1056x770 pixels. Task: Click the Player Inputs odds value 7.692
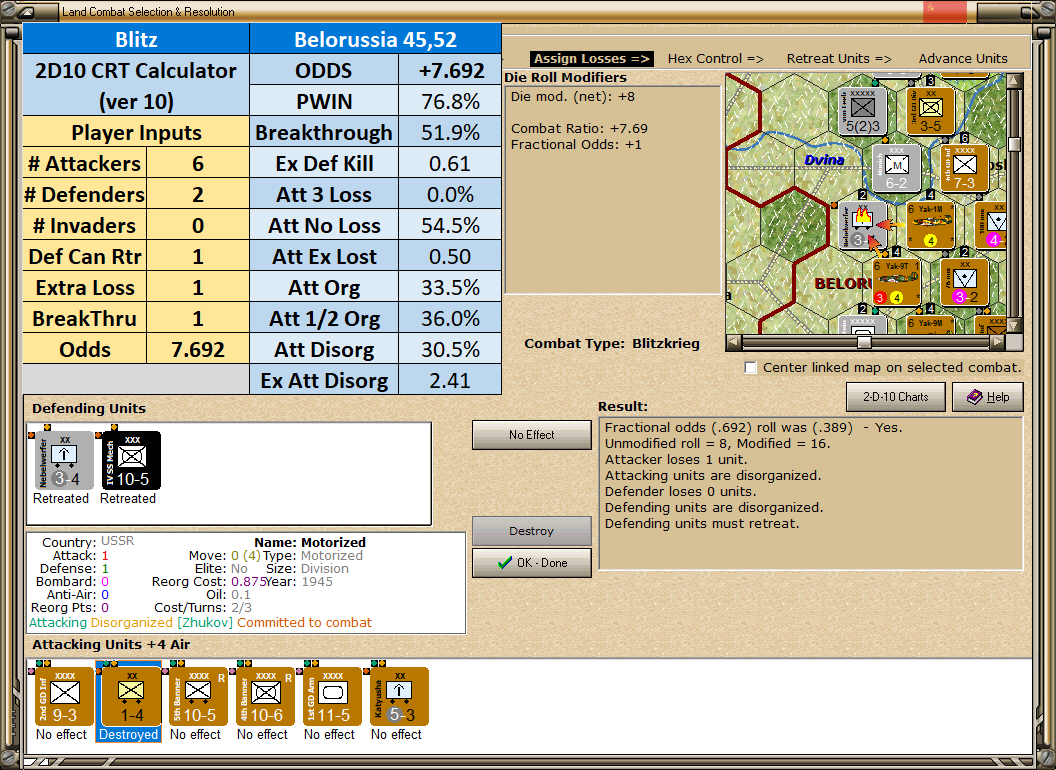(x=197, y=349)
